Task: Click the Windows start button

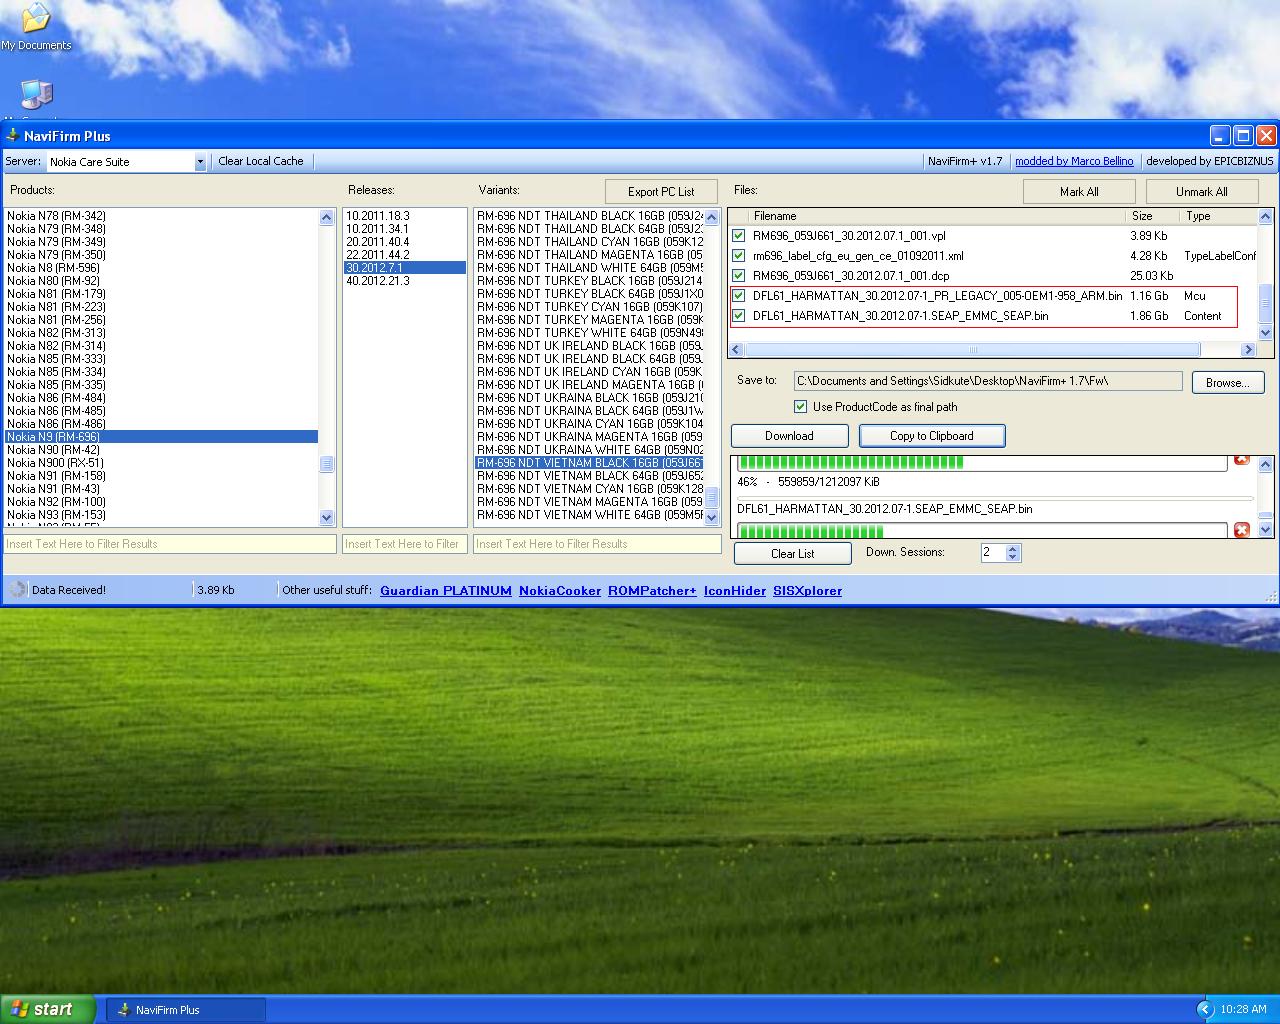Action: [48, 1009]
